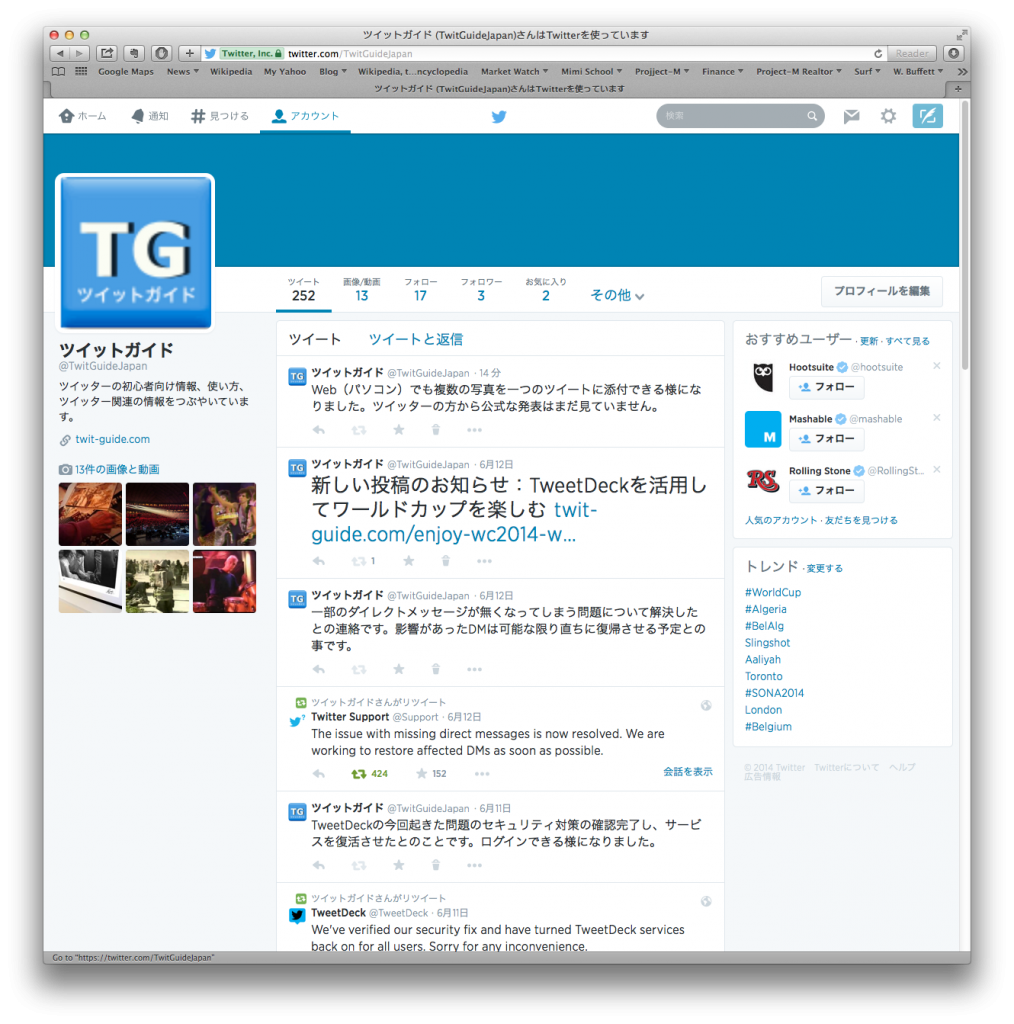
Task: Switch to ツイートと返信 tab
Action: pos(415,340)
